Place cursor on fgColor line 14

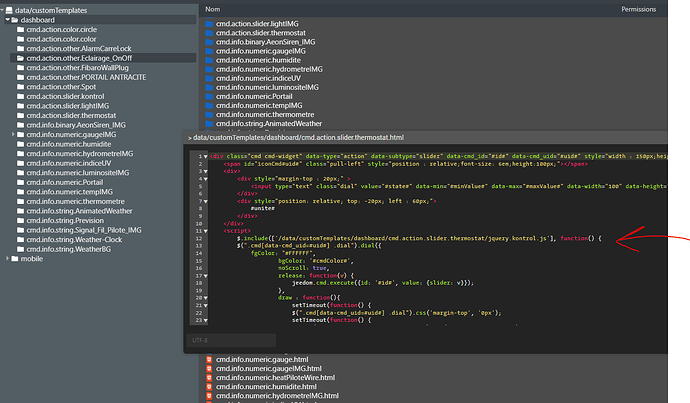[x=283, y=253]
